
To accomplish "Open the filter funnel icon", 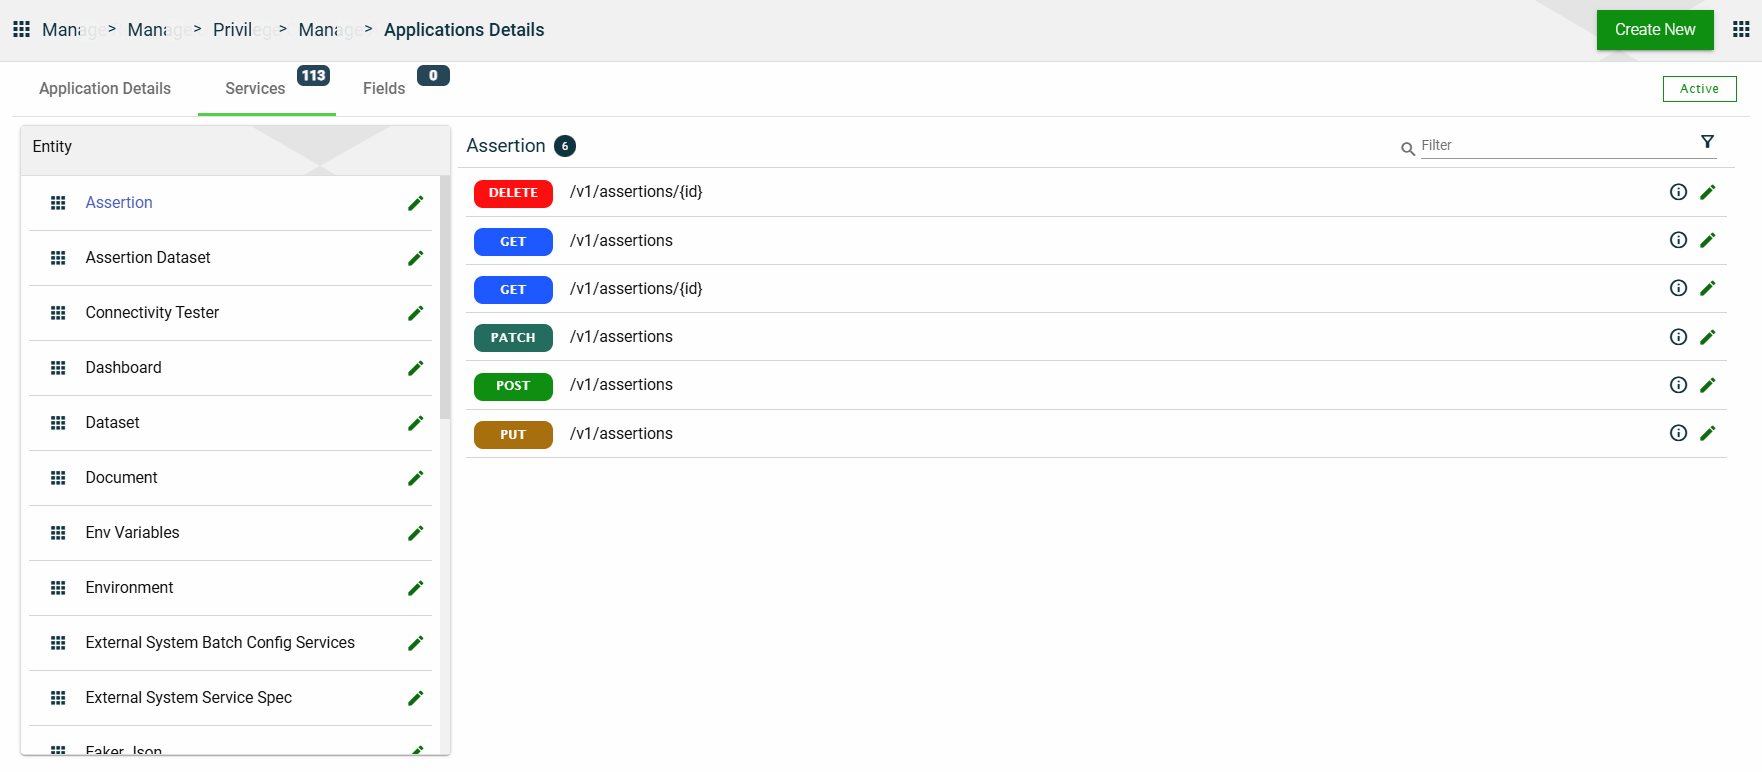I will coord(1707,142).
